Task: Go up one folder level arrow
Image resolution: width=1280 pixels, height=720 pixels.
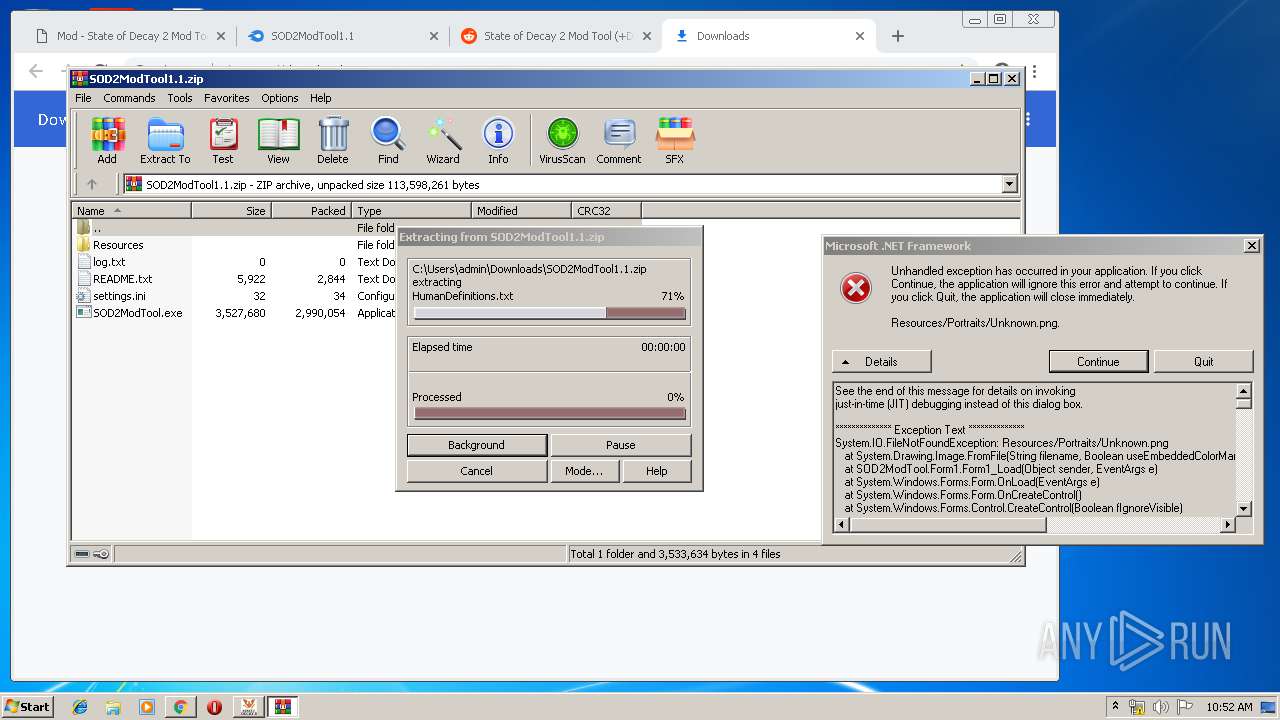Action: [92, 184]
